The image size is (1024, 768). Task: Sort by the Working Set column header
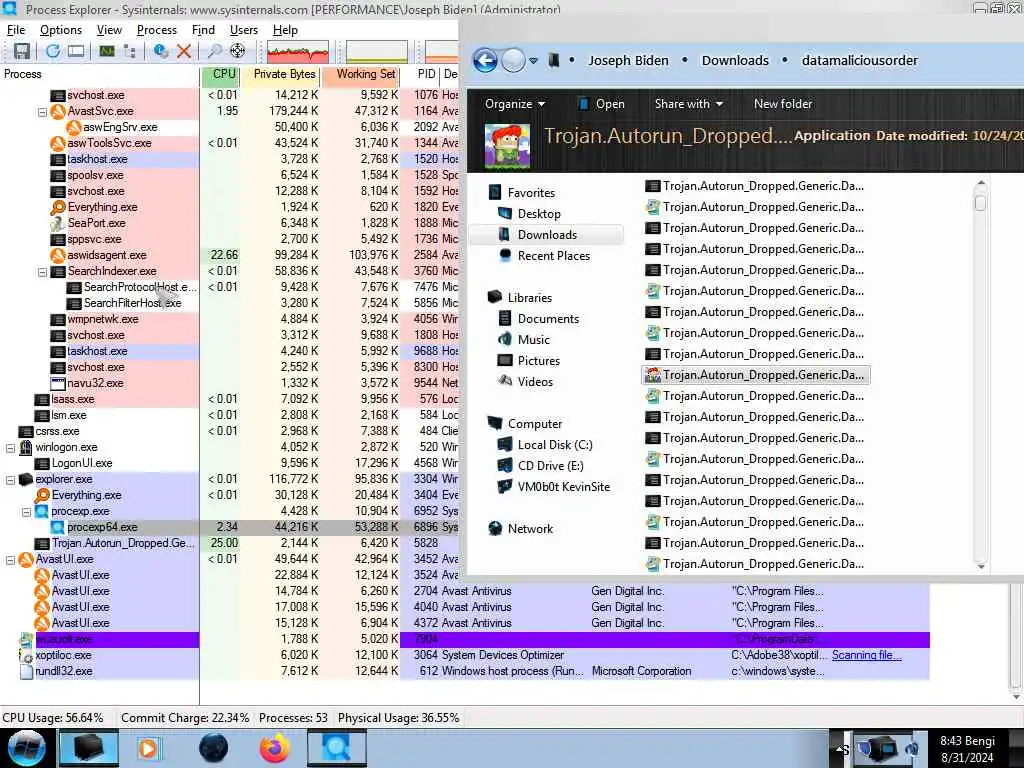click(361, 74)
